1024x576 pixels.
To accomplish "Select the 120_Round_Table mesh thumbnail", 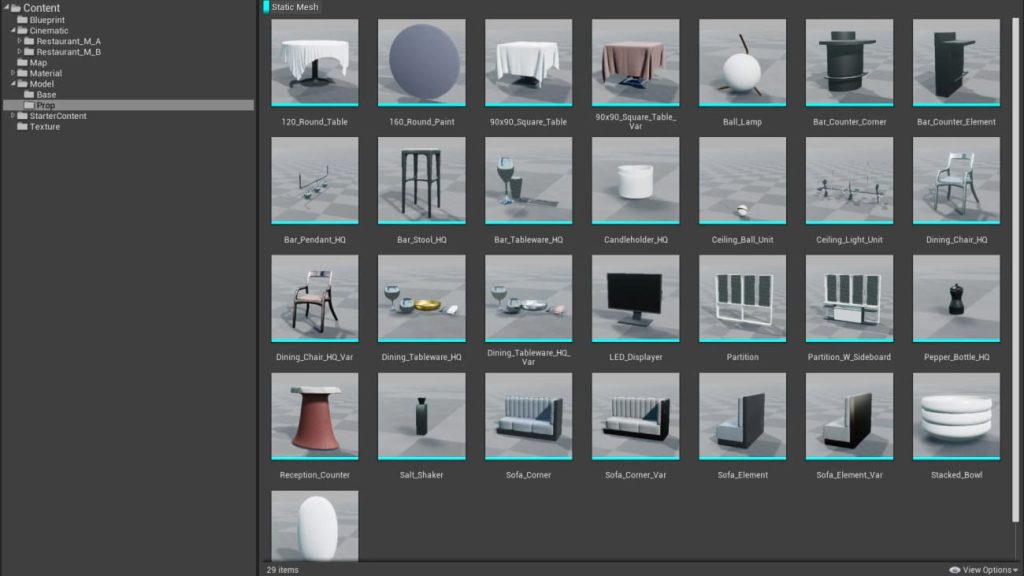I will 314,62.
